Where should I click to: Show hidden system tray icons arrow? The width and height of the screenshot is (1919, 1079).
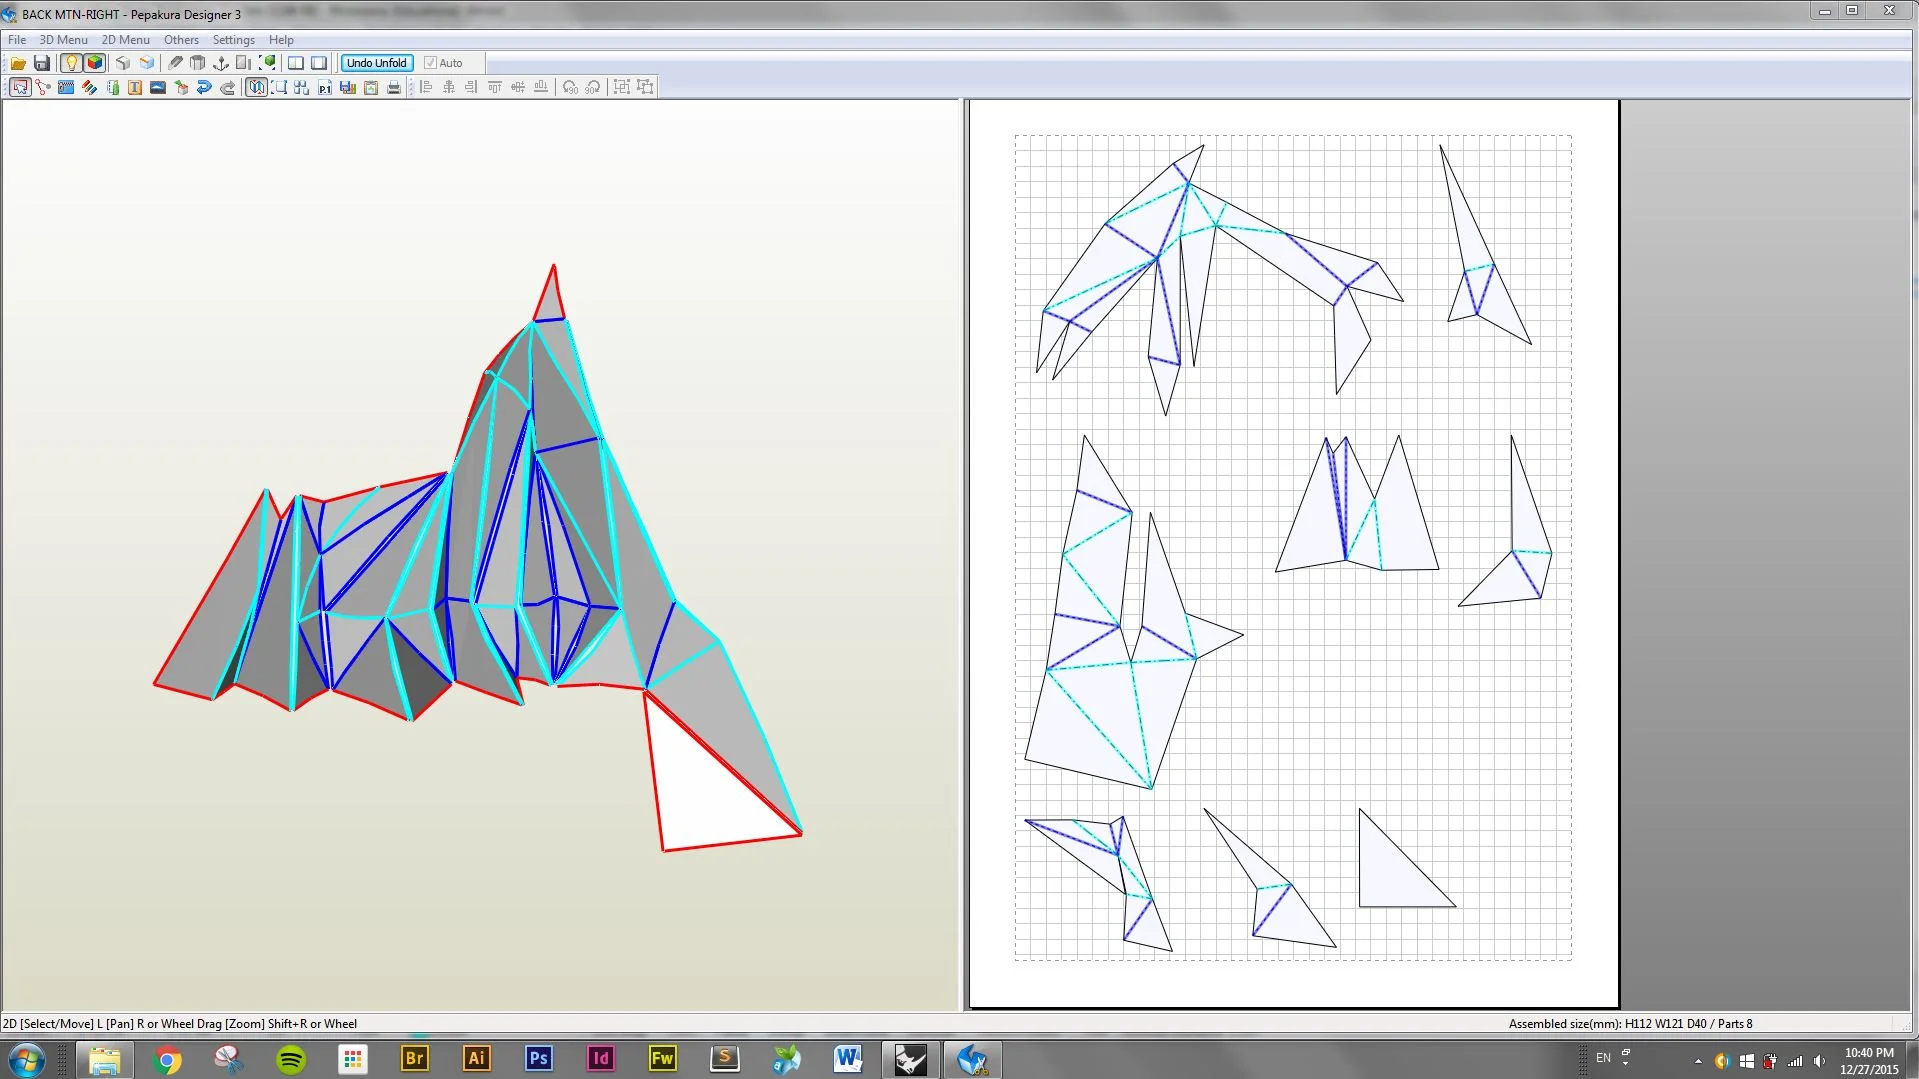pos(1698,1061)
